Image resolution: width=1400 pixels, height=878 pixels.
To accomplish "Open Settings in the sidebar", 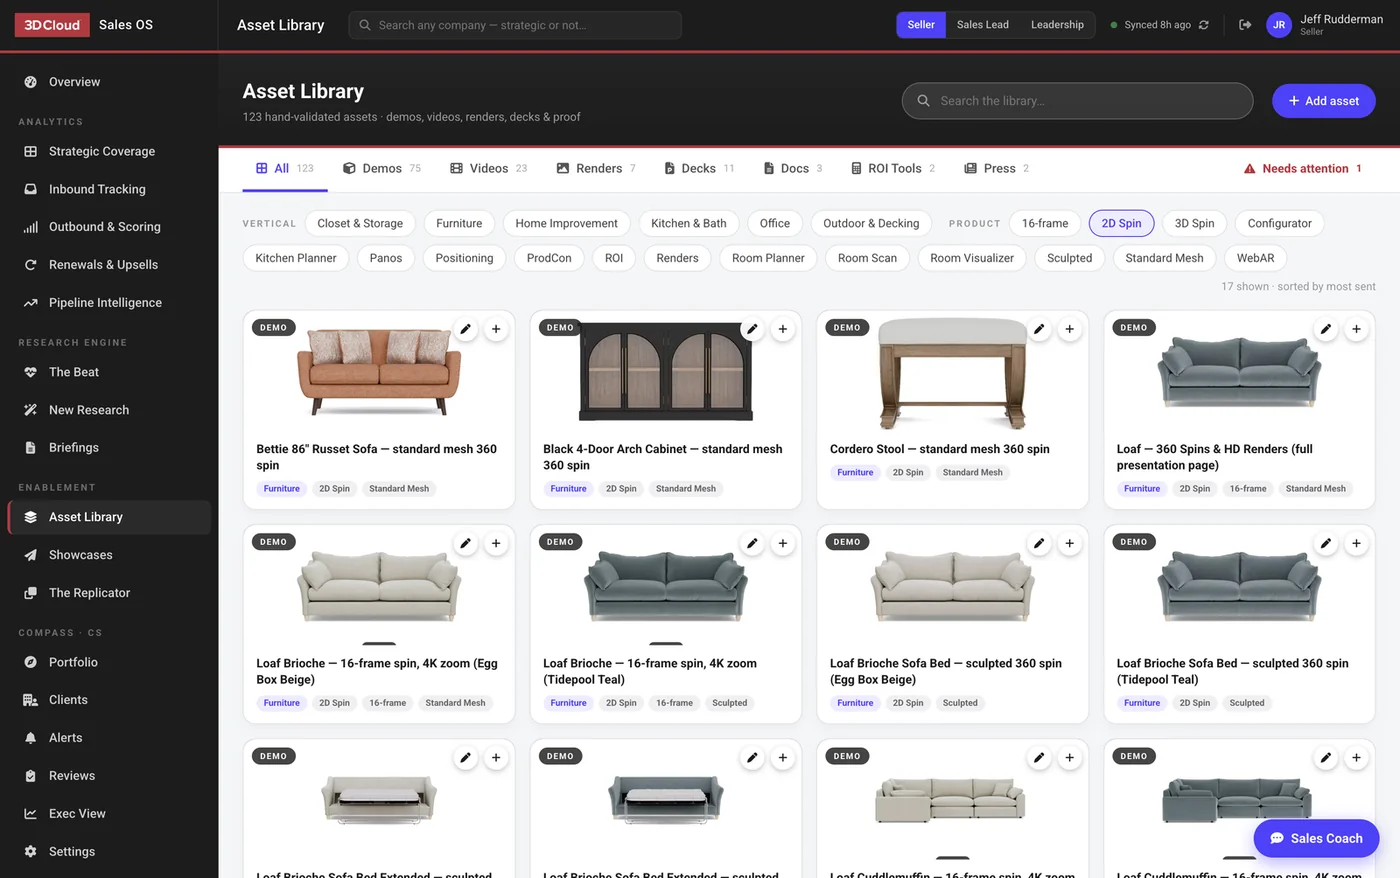I will (109, 852).
